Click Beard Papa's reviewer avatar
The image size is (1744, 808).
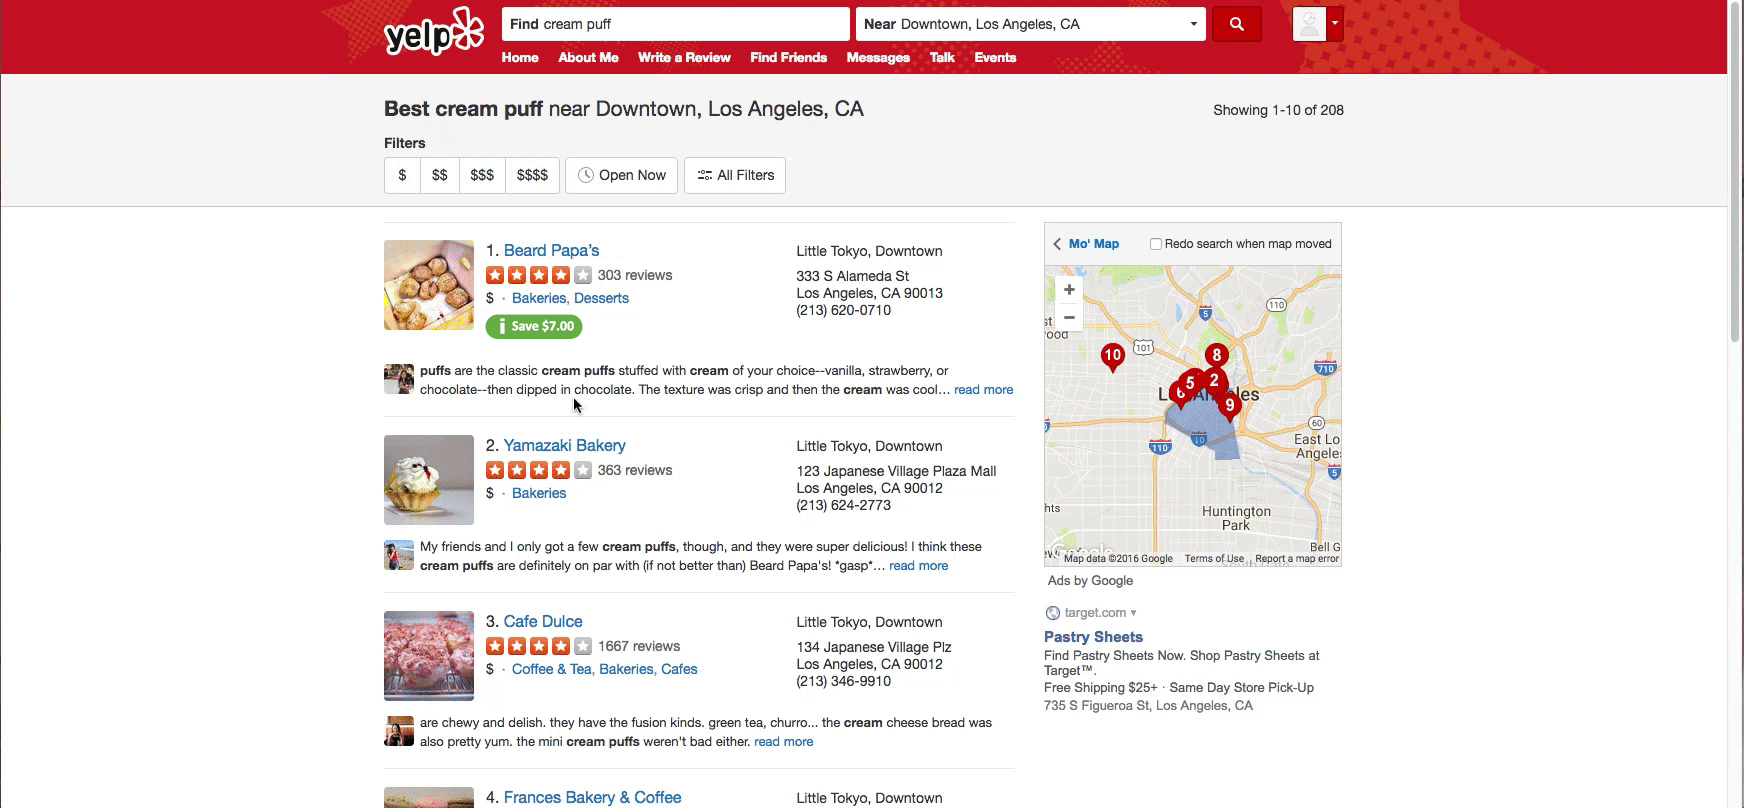(399, 379)
